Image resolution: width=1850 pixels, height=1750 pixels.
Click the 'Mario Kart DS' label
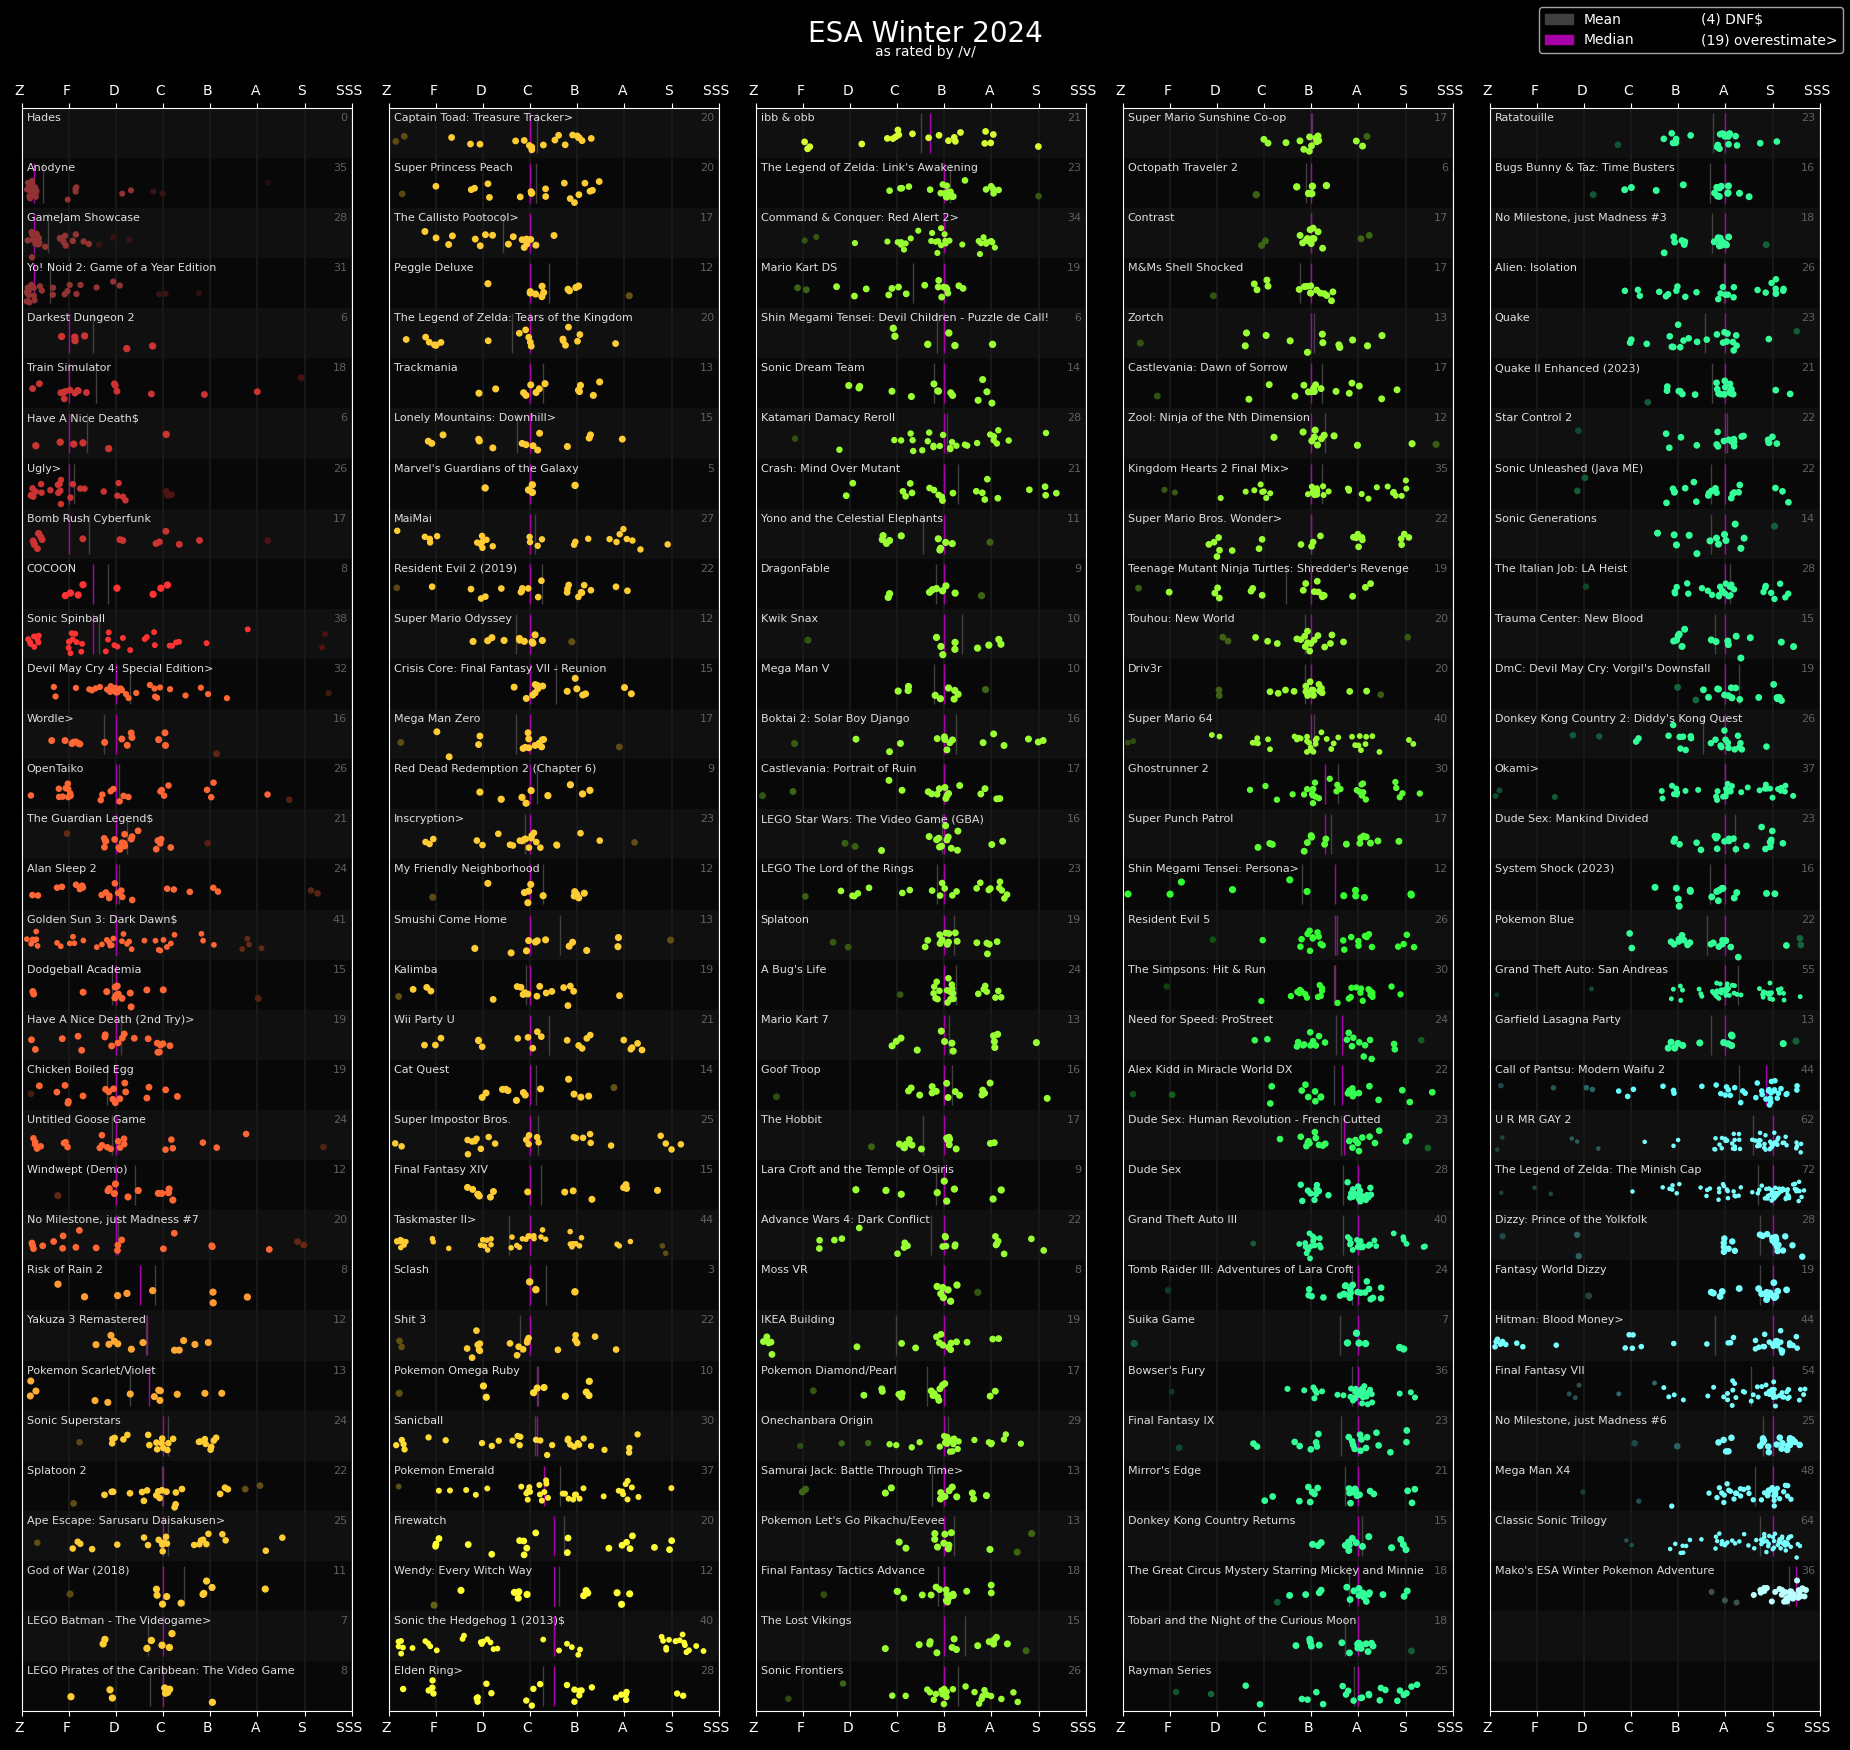pyautogui.click(x=799, y=268)
